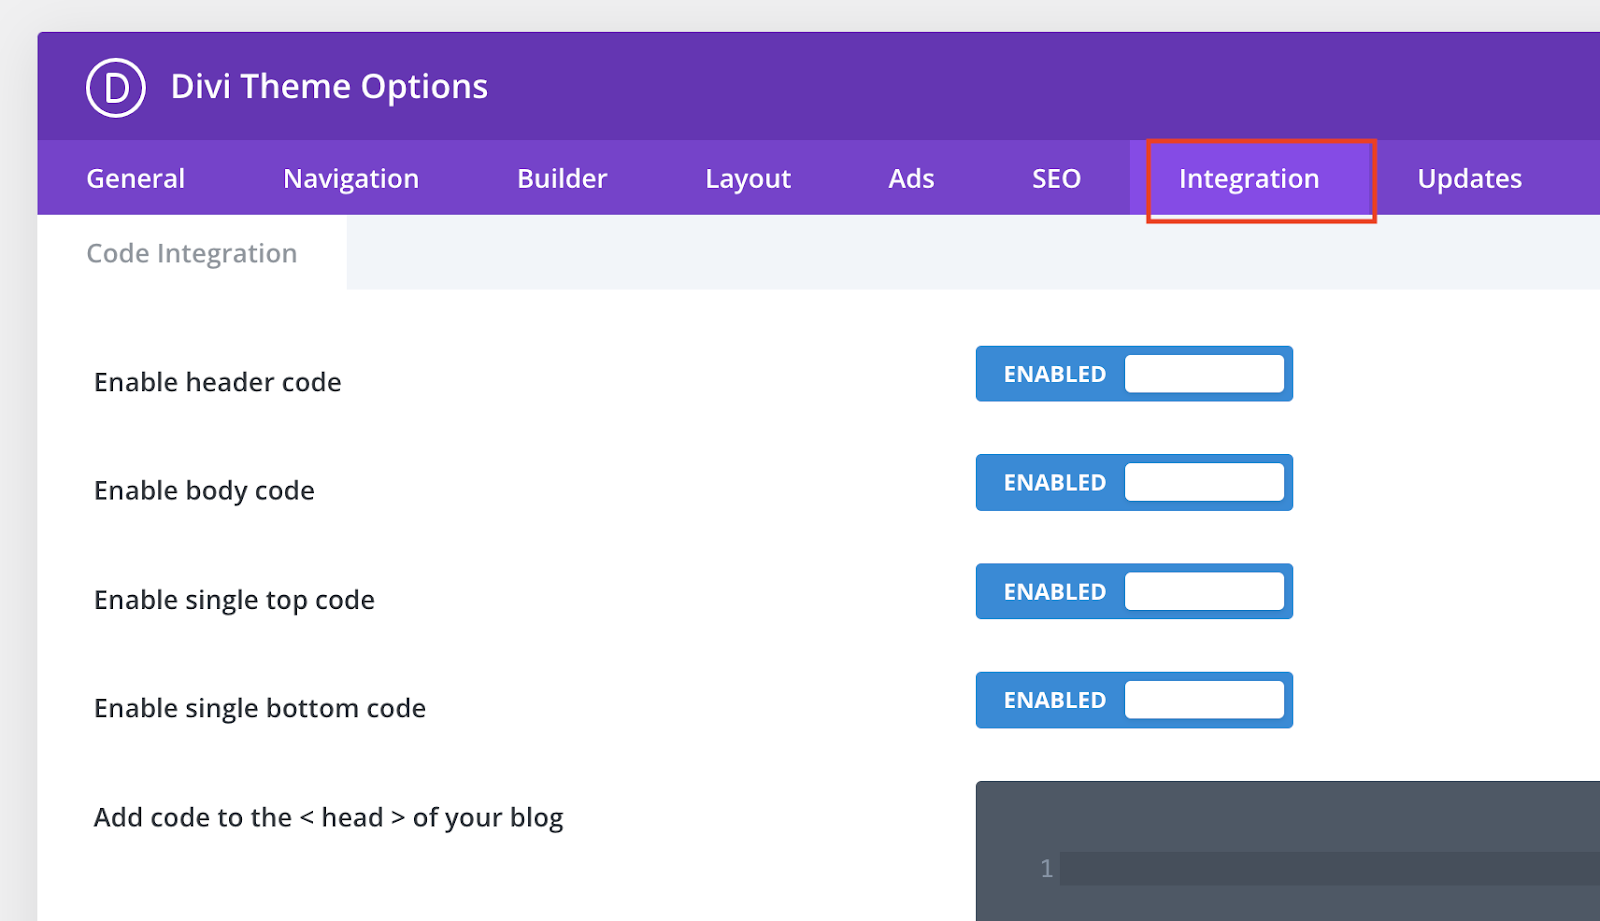Viewport: 1600px width, 921px height.
Task: Click the highlighted Integration tab
Action: coord(1249,179)
